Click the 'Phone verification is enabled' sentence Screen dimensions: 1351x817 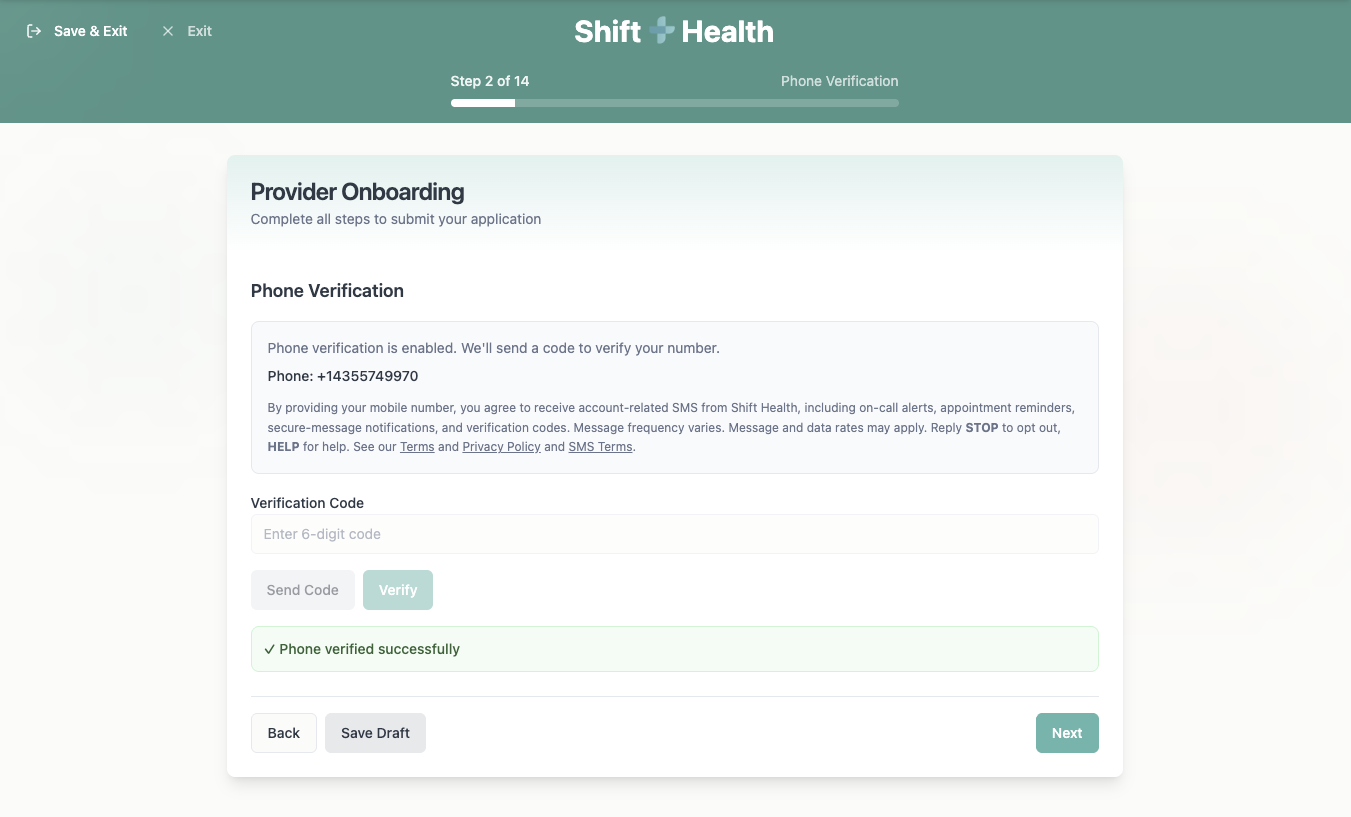494,348
